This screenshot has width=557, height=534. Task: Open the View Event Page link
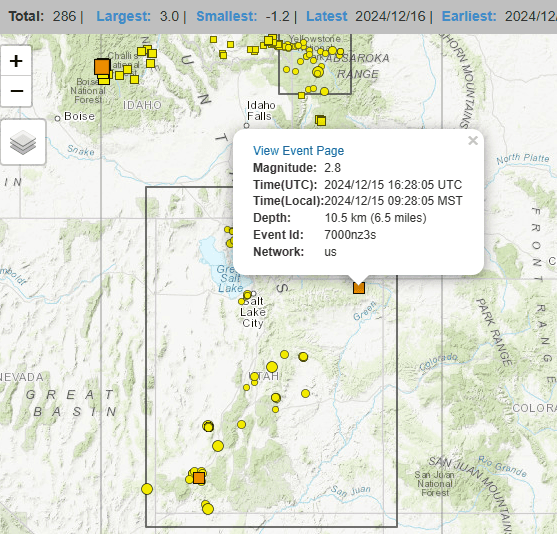click(298, 151)
